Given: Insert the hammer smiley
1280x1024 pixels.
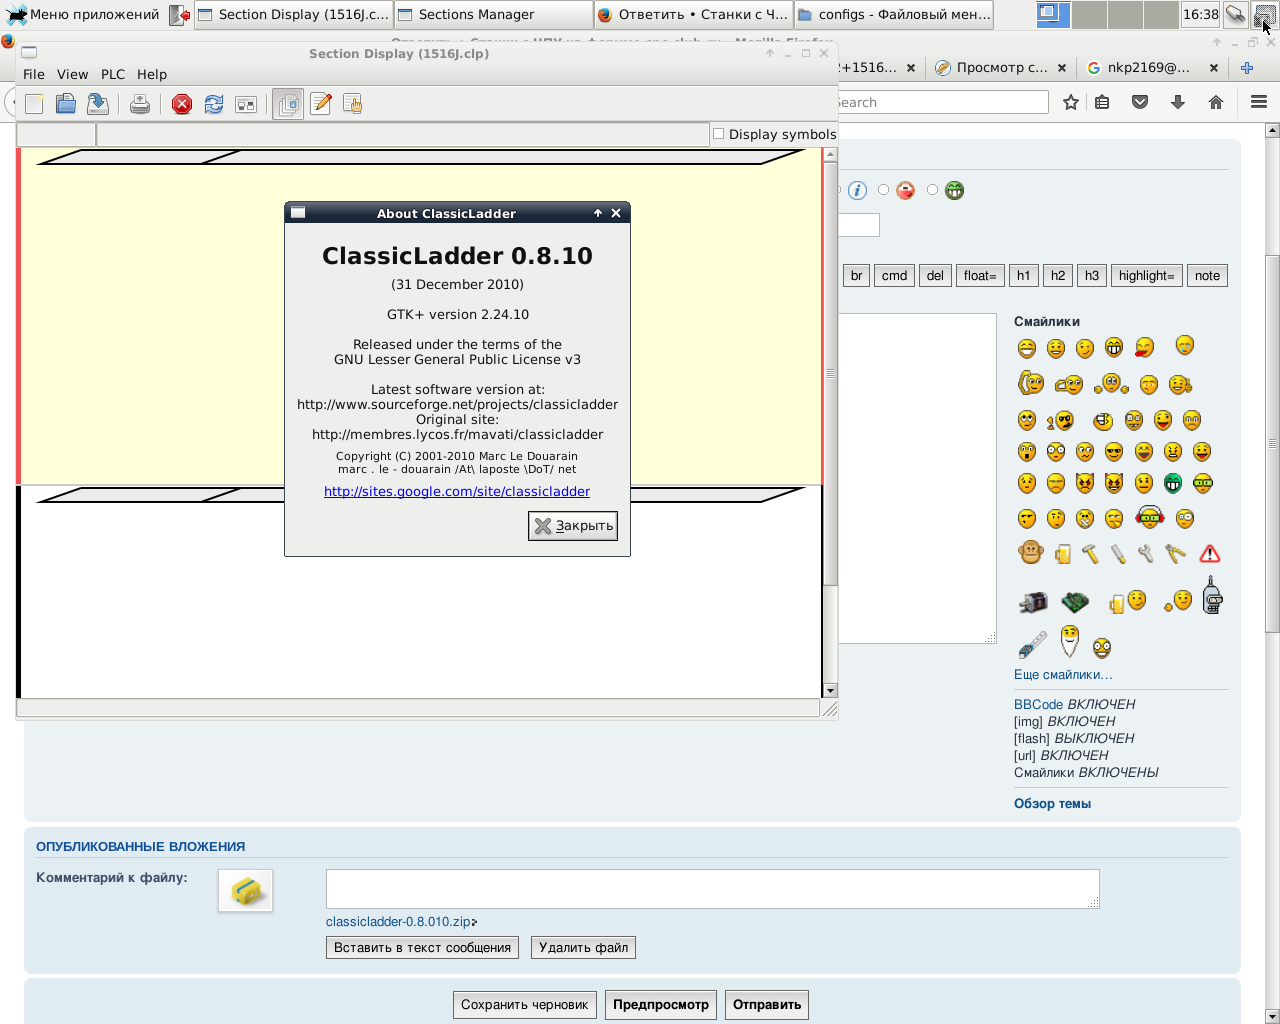Looking at the screenshot, I should click(1090, 553).
